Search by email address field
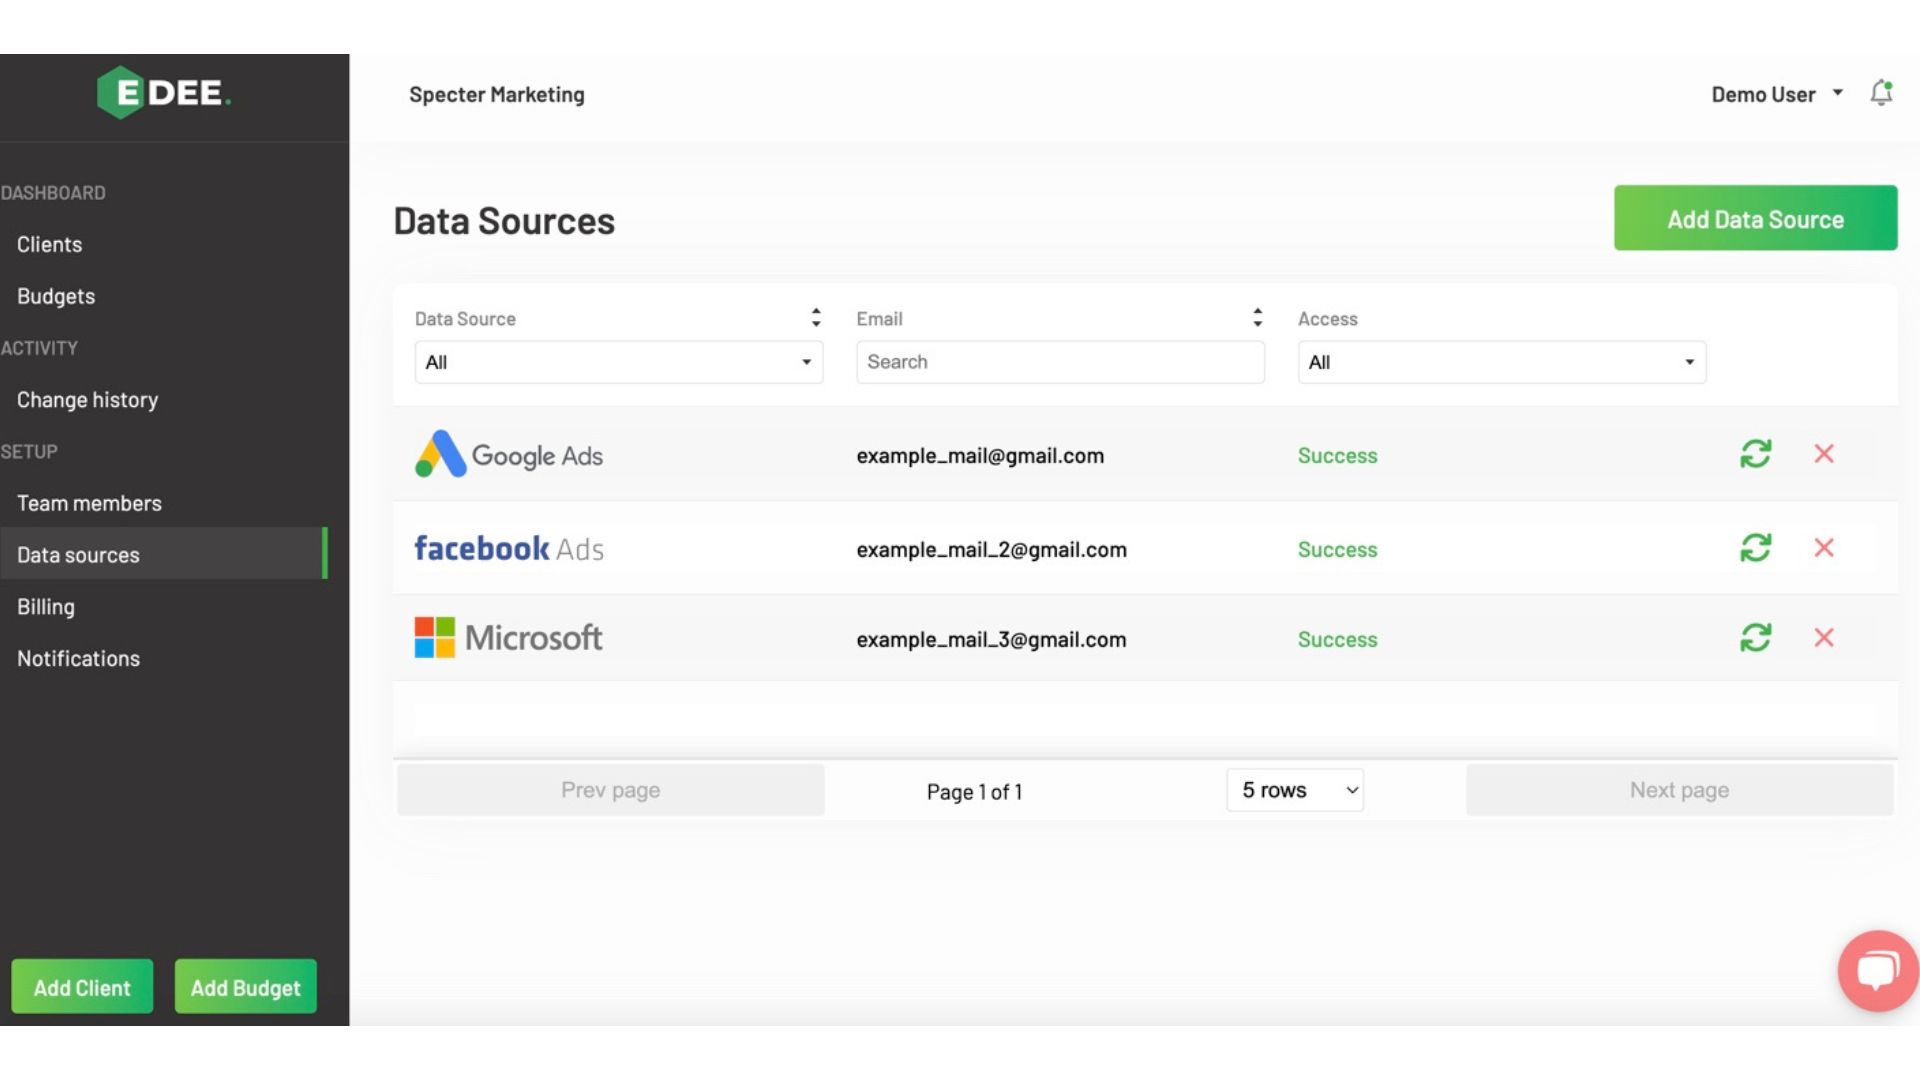The image size is (1920, 1080). [1060, 361]
